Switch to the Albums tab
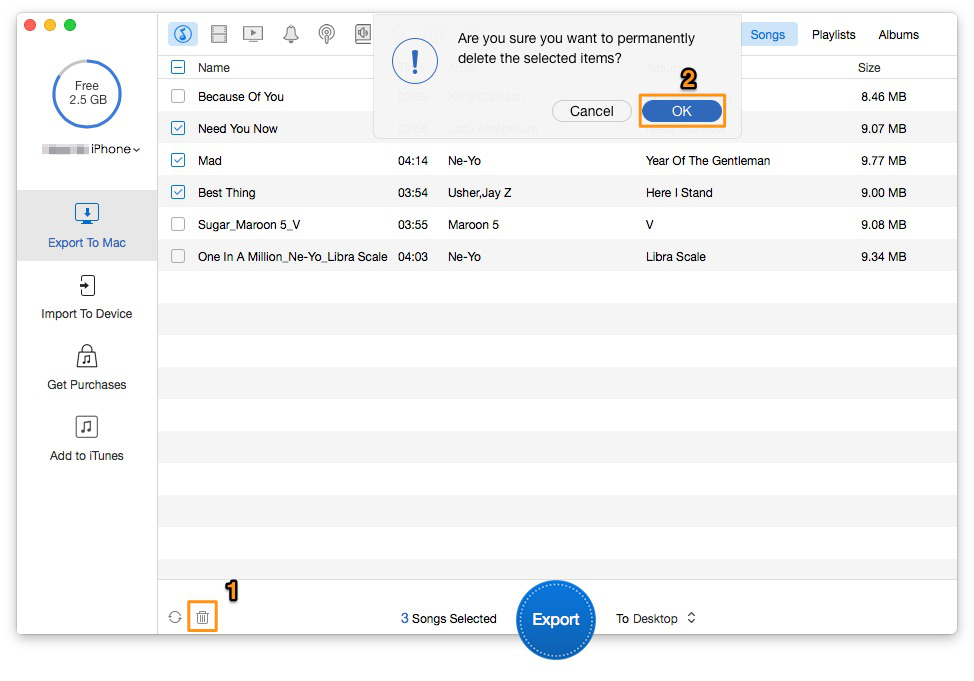This screenshot has width=974, height=681. click(898, 35)
